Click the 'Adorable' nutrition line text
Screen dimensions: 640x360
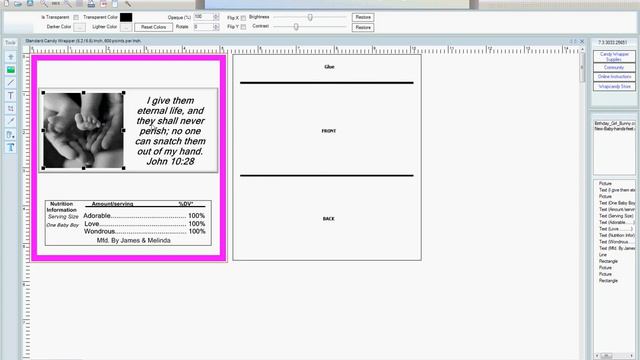coord(144,216)
